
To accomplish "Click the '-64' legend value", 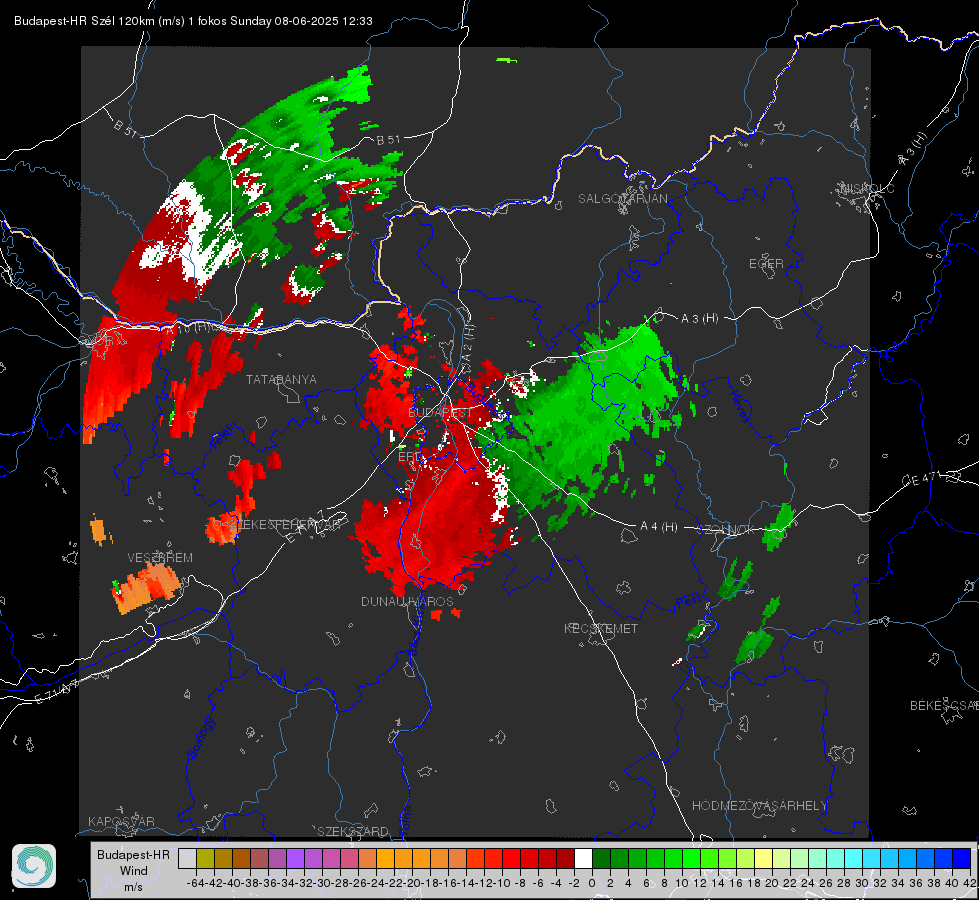I will click(195, 883).
